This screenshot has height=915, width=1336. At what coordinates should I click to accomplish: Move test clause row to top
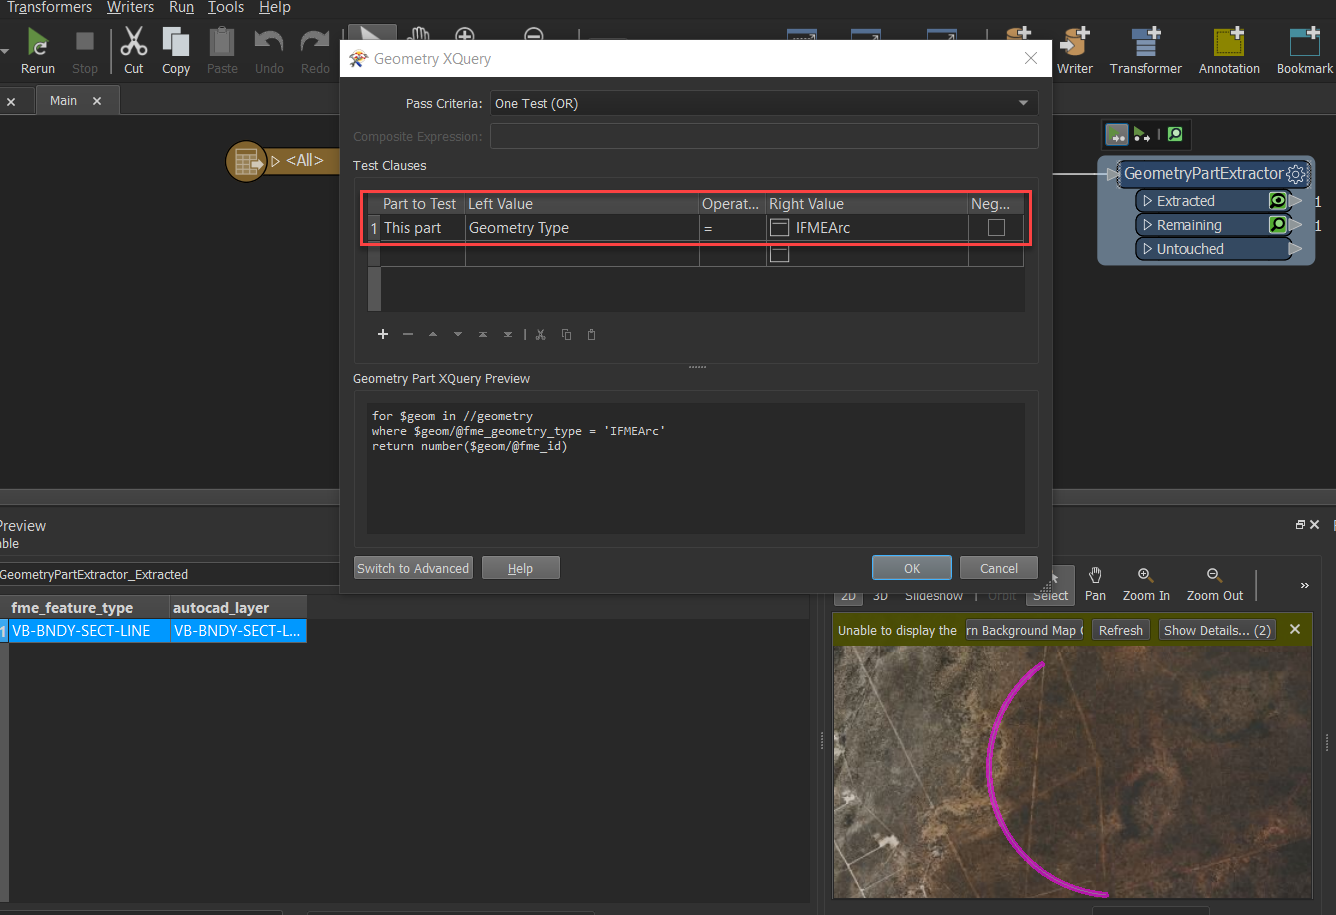pyautogui.click(x=483, y=334)
